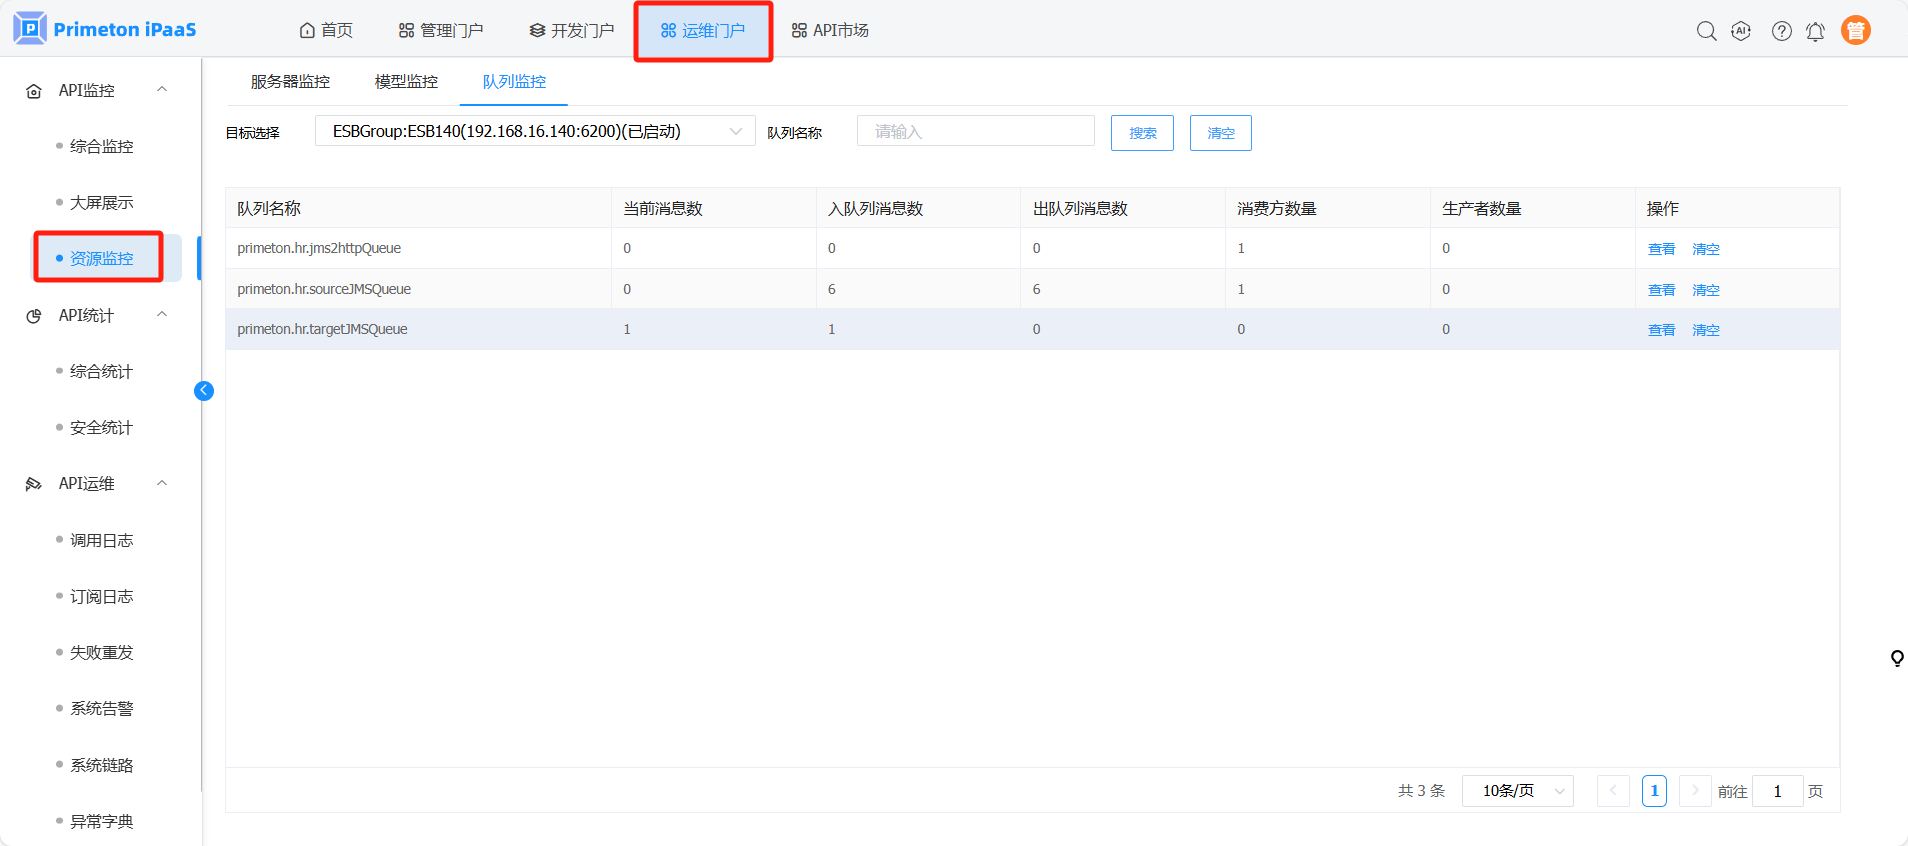
Task: Click the 前往 page number input box
Action: [x=1777, y=791]
